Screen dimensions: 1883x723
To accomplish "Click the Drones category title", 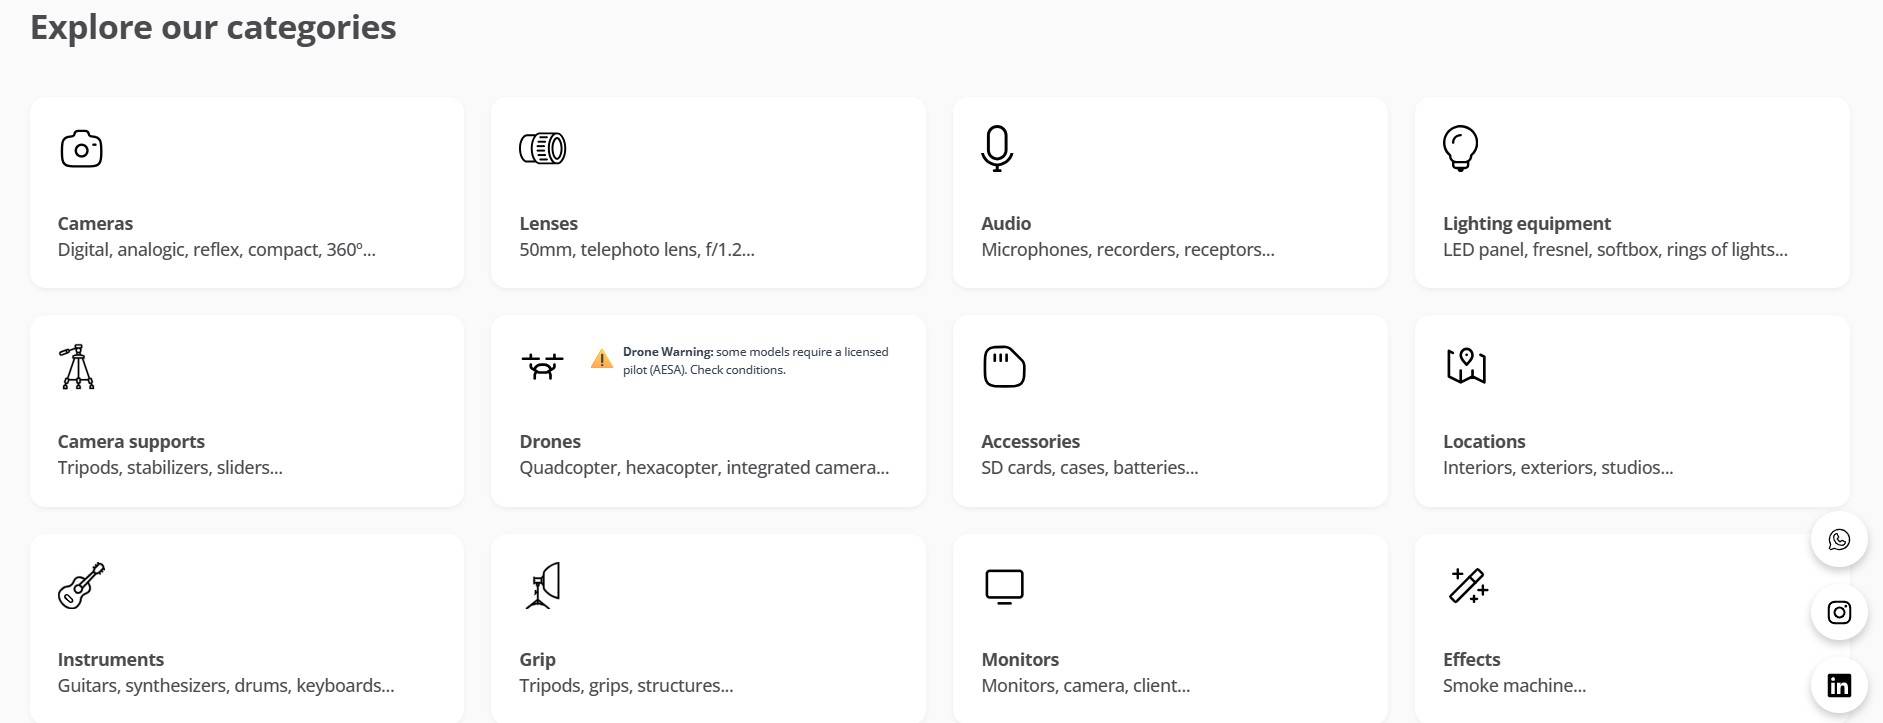I will 550,442.
